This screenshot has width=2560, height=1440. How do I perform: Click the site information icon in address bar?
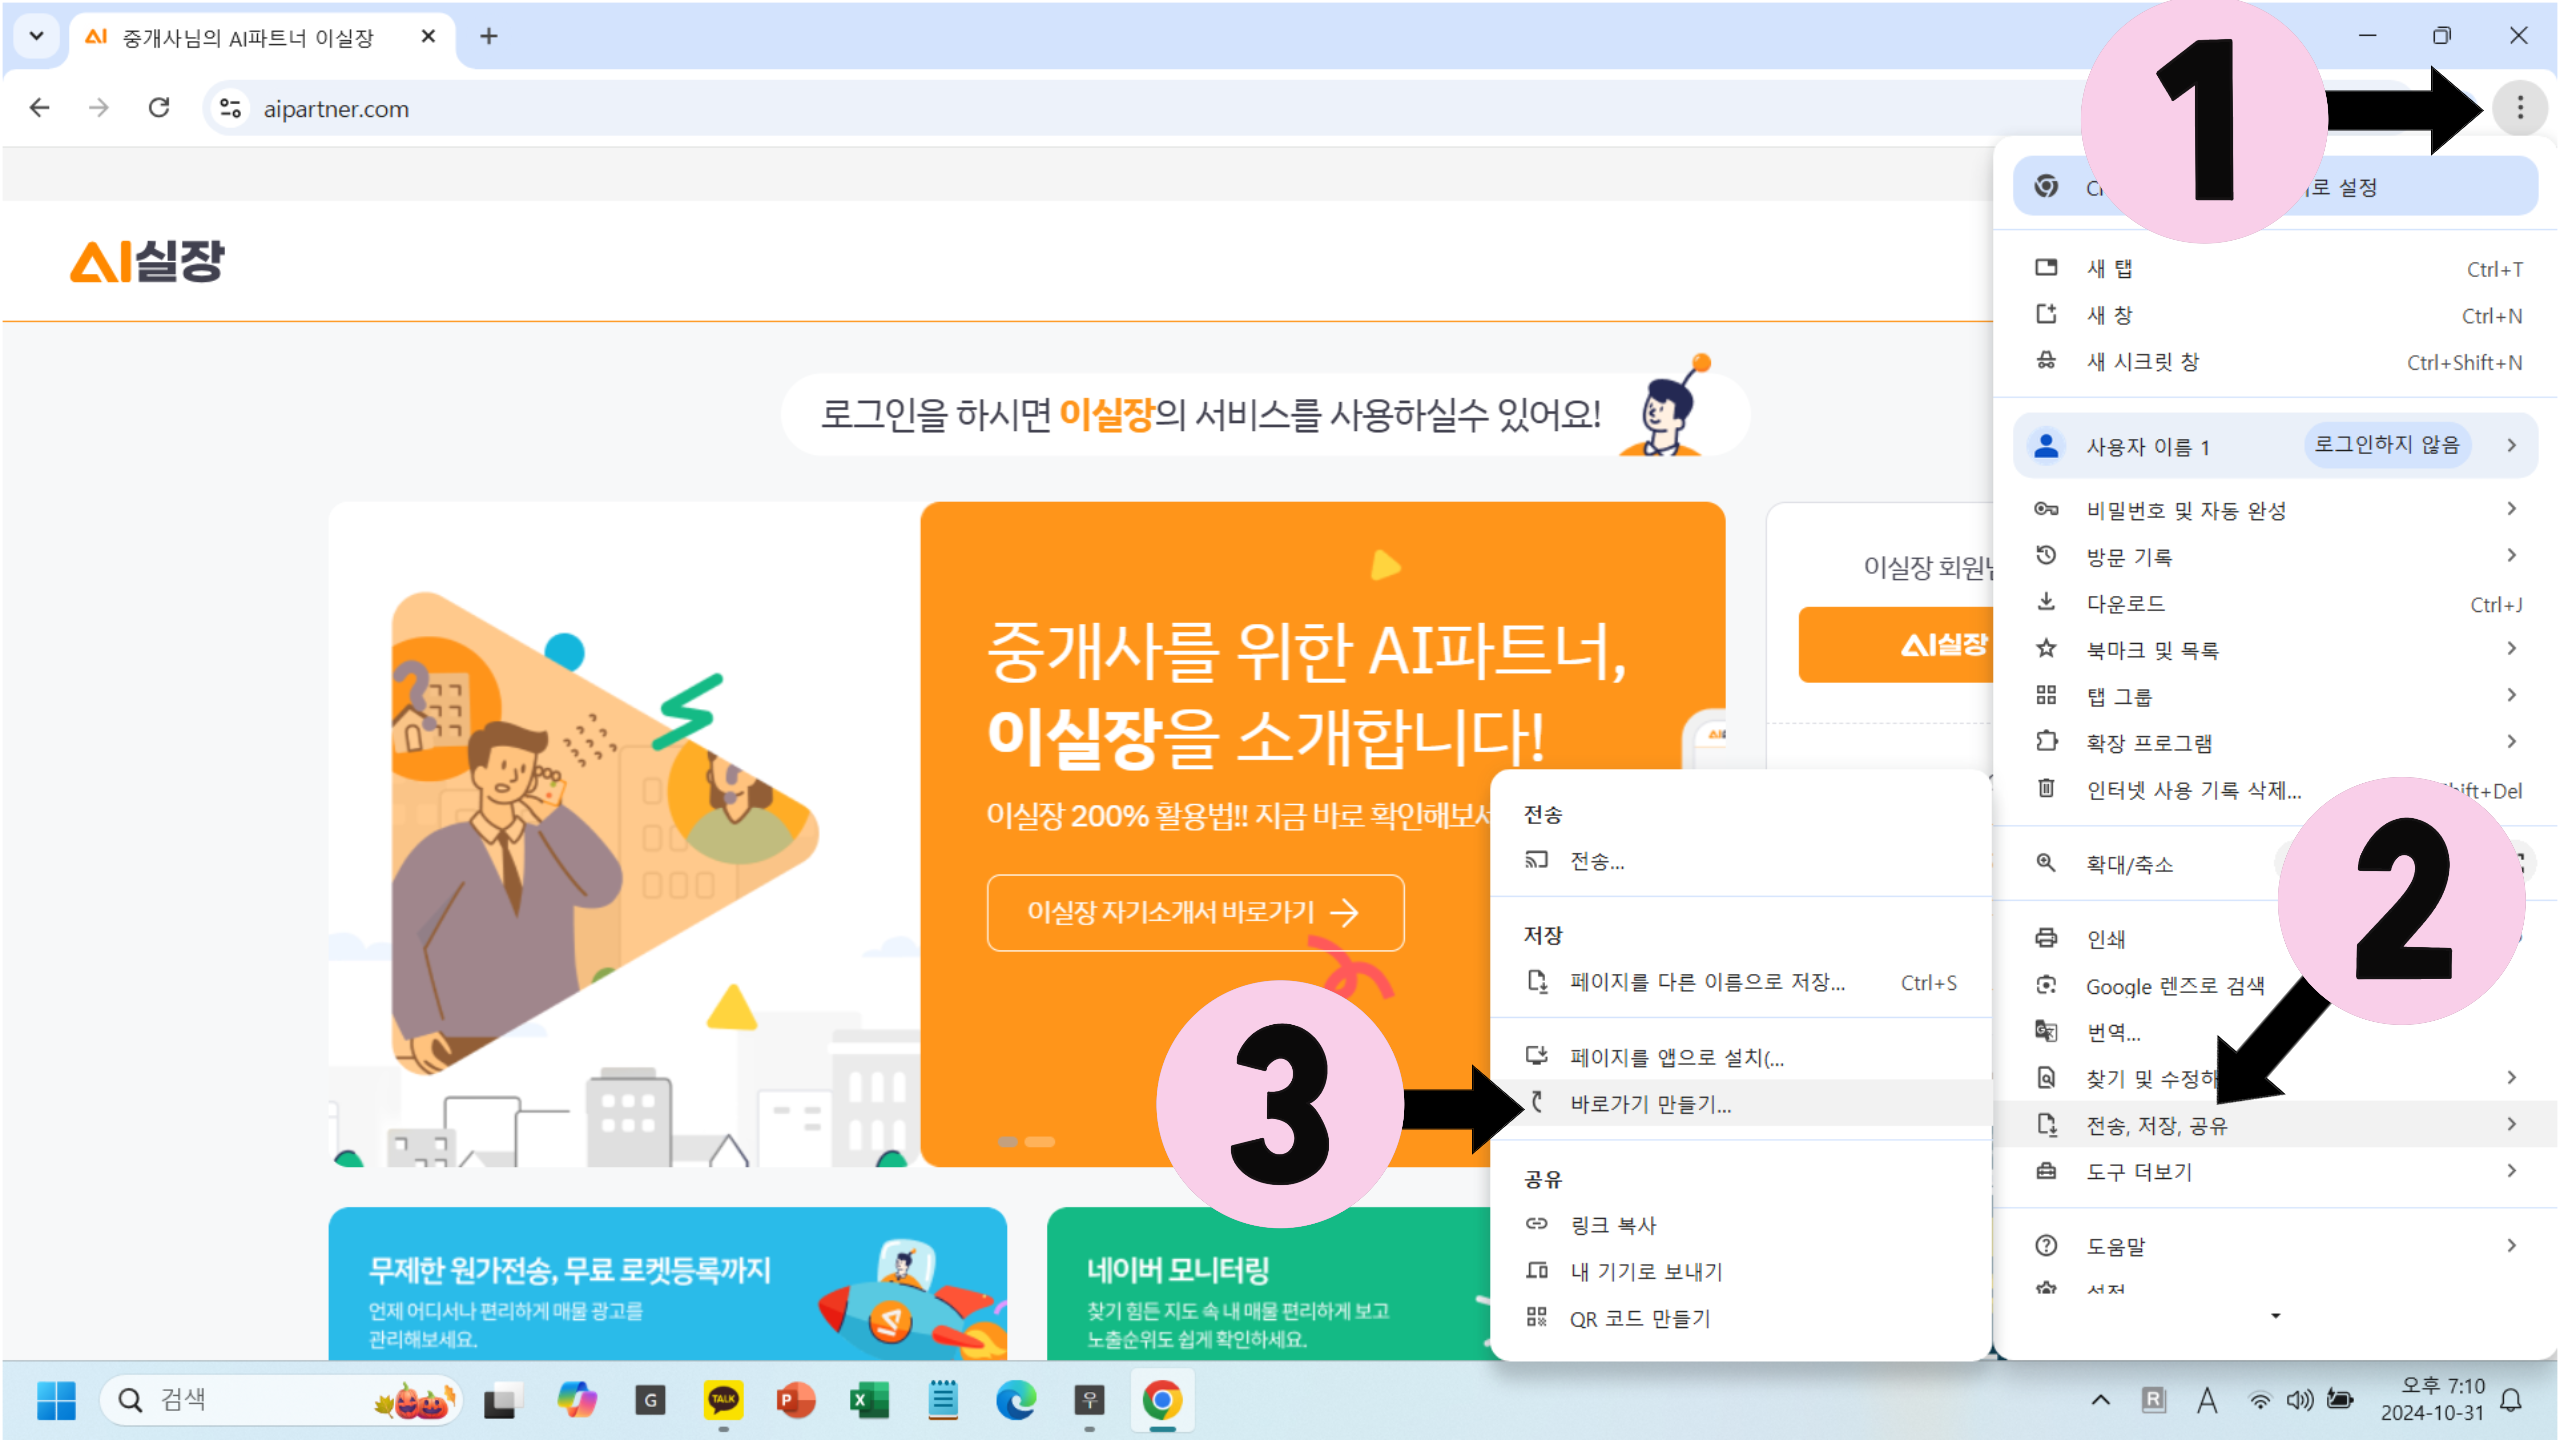pos(231,108)
